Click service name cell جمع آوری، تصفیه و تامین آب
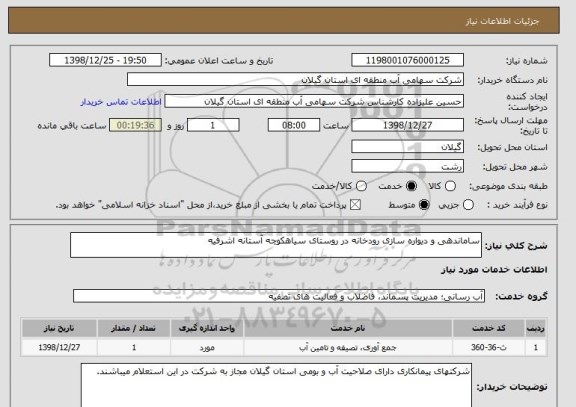 (x=348, y=347)
